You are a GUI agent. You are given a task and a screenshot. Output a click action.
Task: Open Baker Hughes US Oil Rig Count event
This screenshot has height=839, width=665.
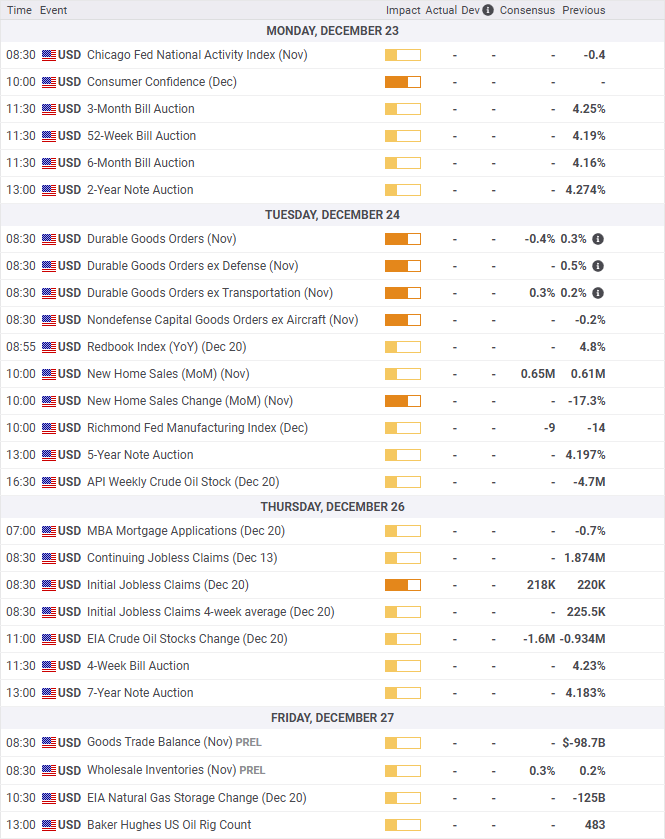click(169, 825)
